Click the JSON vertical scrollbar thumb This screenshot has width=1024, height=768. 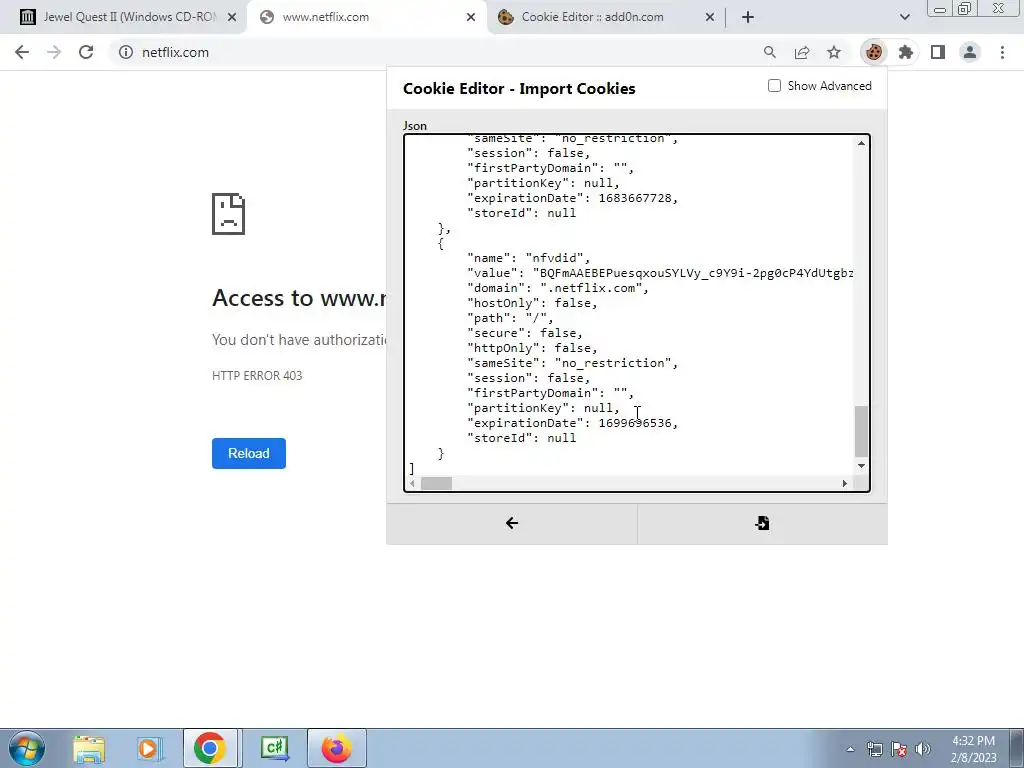click(x=861, y=431)
